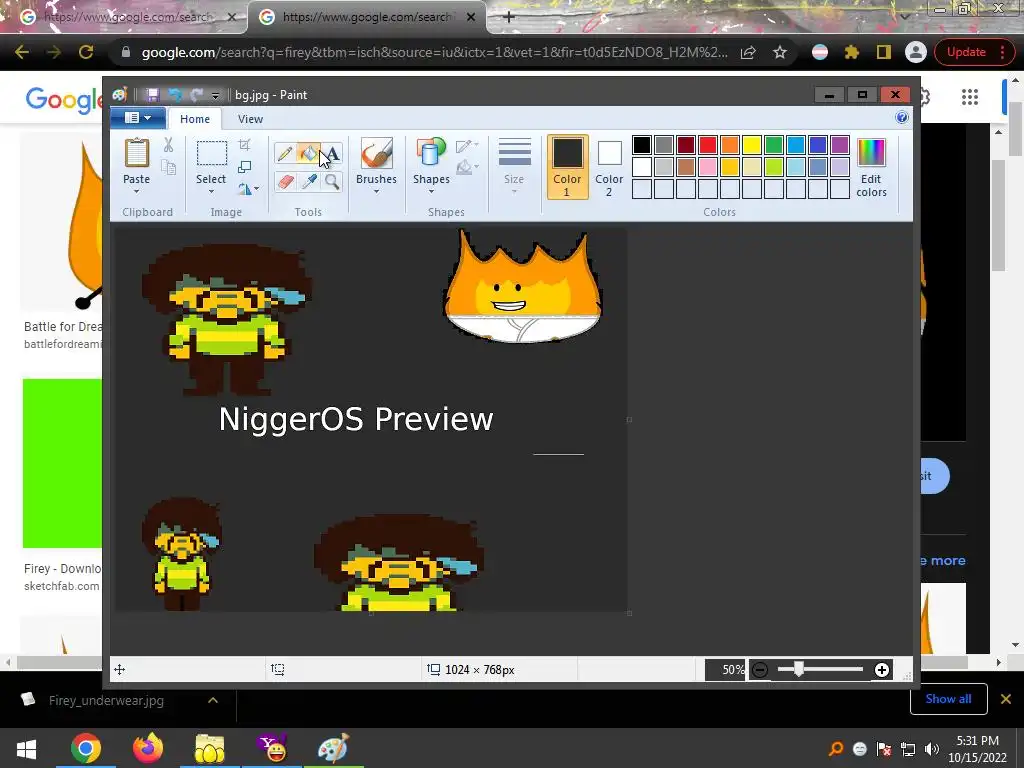
Task: Click the Paint zoom slider handle
Action: (799, 669)
